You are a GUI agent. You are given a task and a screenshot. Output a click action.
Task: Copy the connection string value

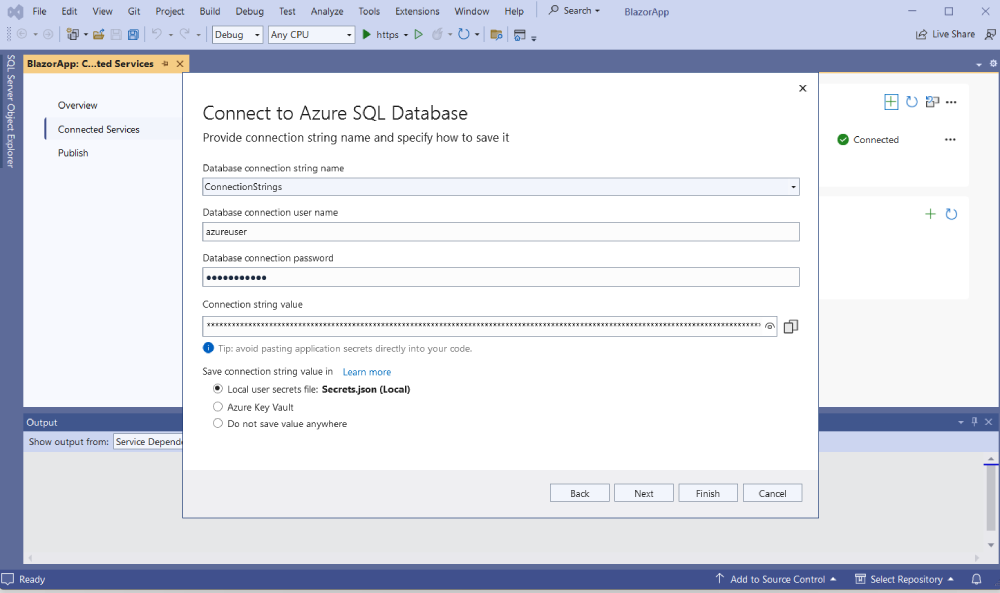tap(791, 326)
